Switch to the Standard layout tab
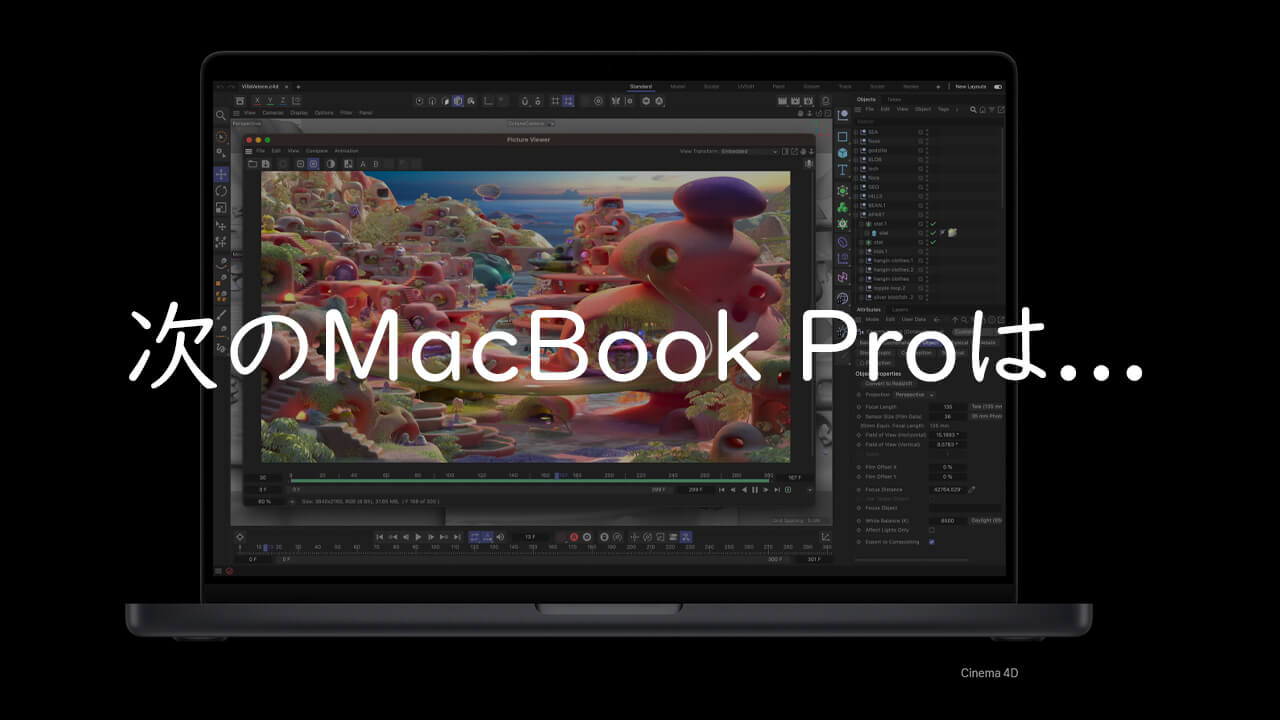 coord(641,87)
